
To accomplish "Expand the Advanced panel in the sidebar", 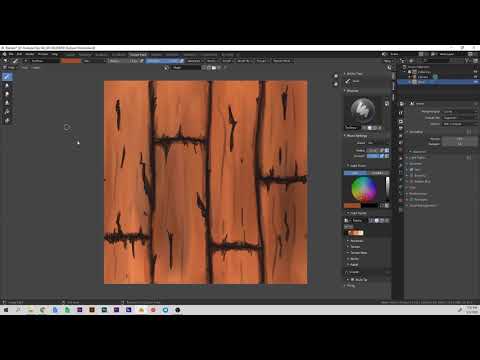I will 357,241.
